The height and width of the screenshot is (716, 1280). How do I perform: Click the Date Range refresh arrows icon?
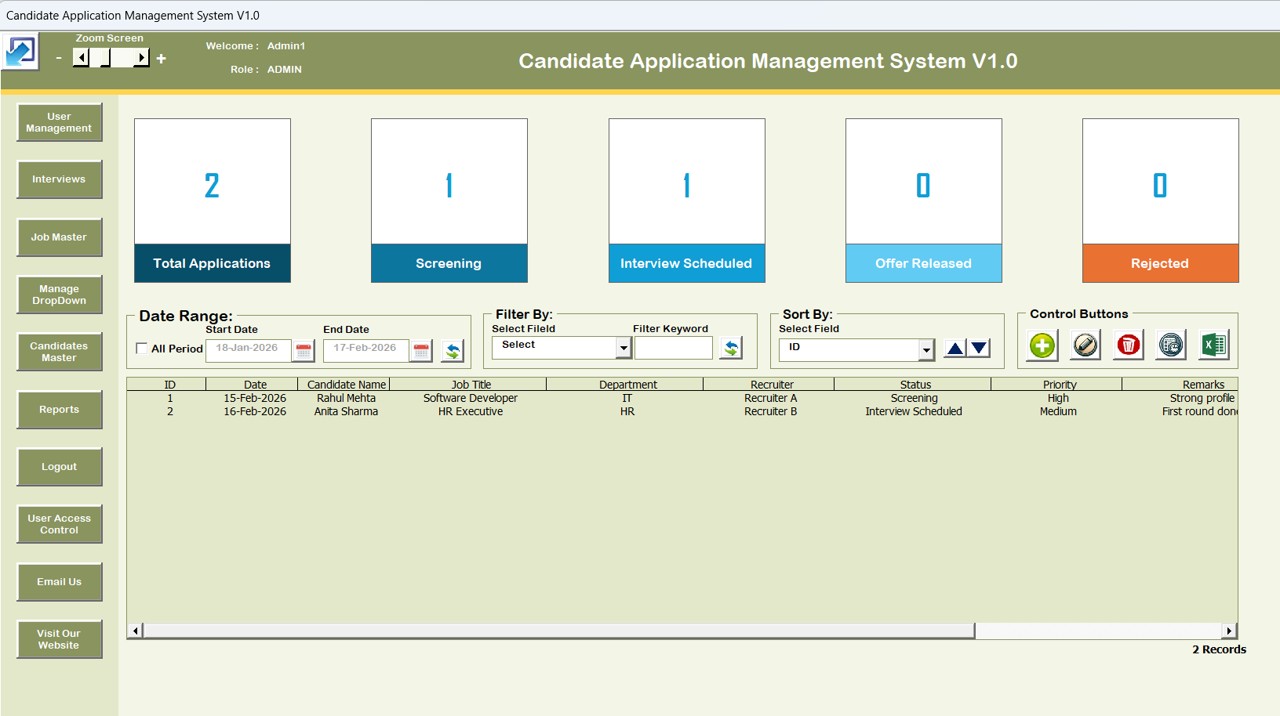tap(454, 350)
